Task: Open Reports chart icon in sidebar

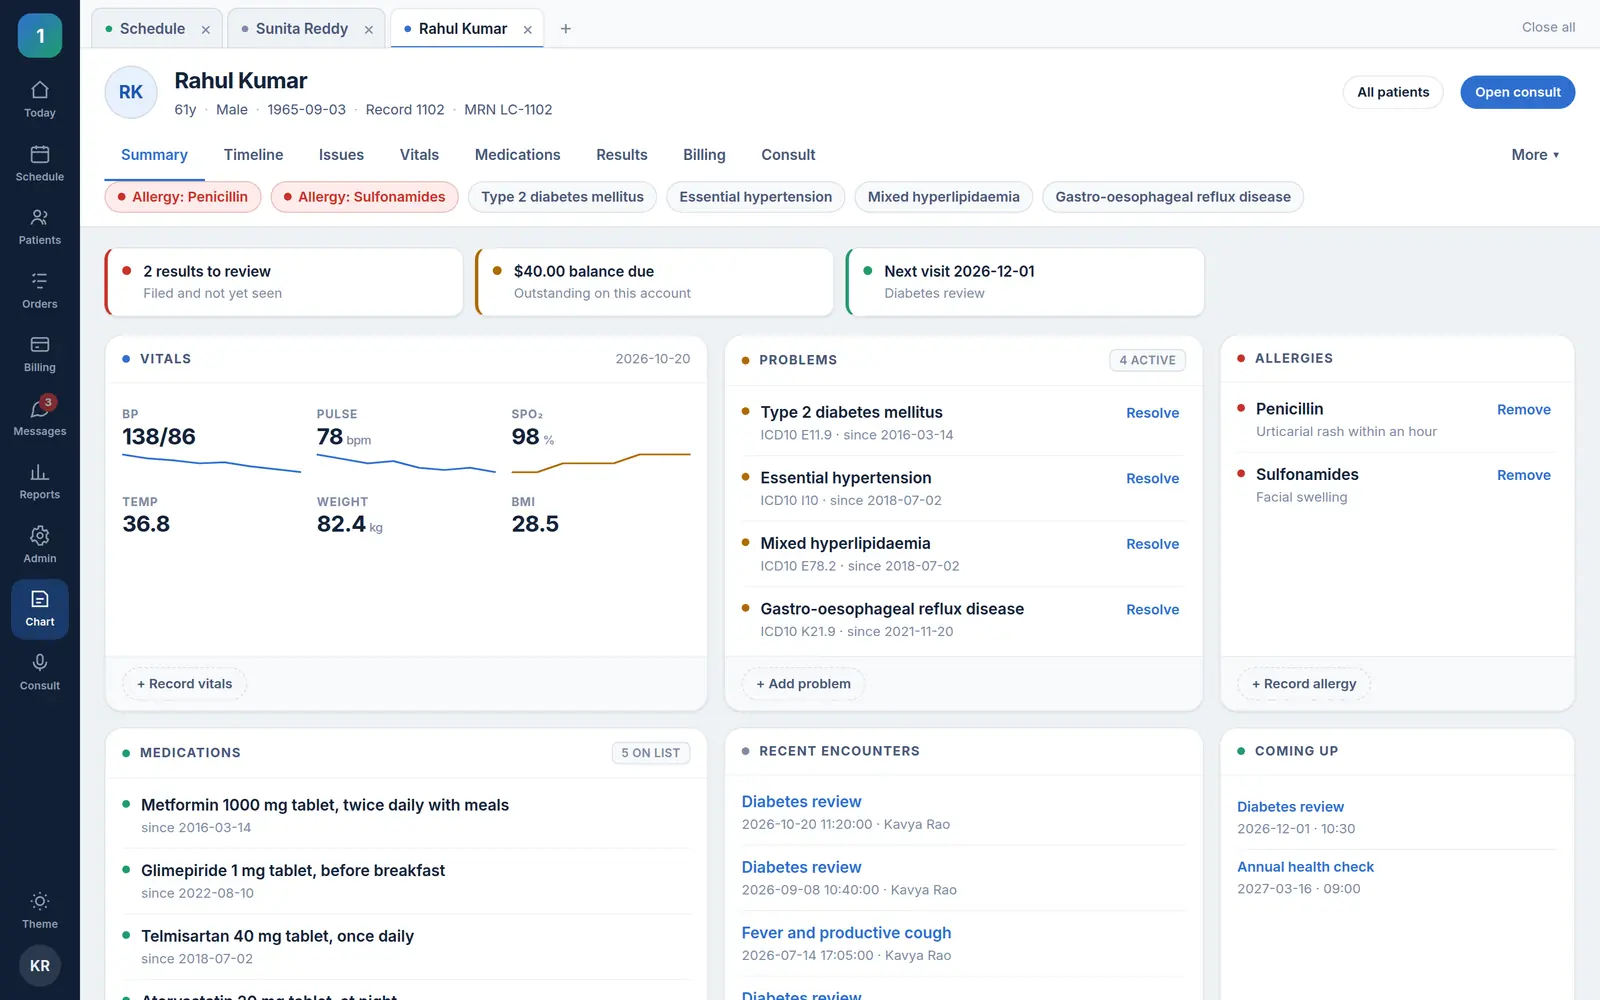Action: pos(40,481)
